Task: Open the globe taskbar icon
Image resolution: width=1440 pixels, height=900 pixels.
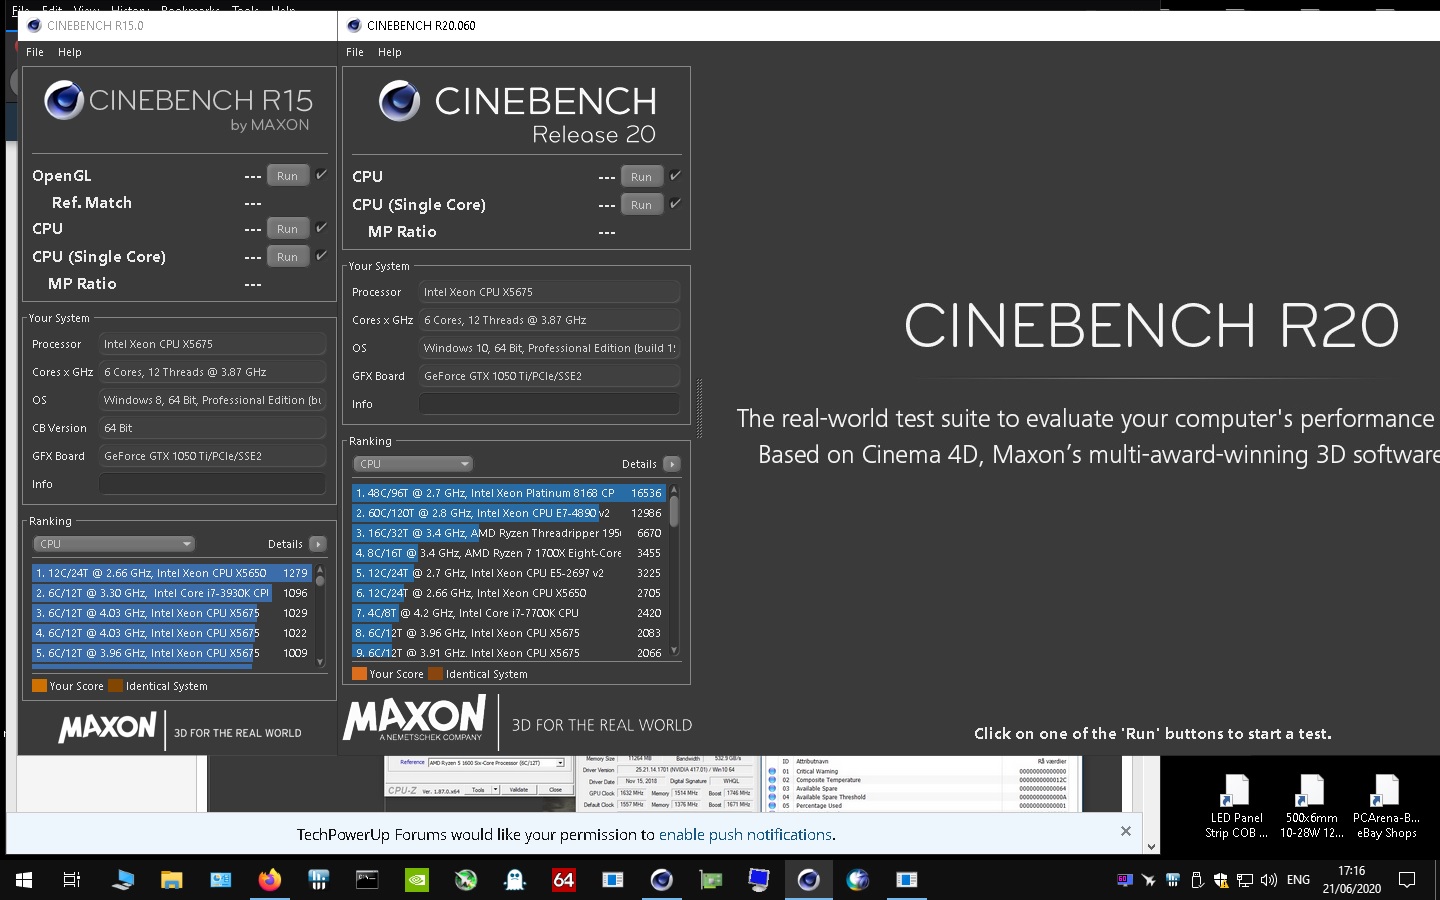Action: pyautogui.click(x=858, y=880)
